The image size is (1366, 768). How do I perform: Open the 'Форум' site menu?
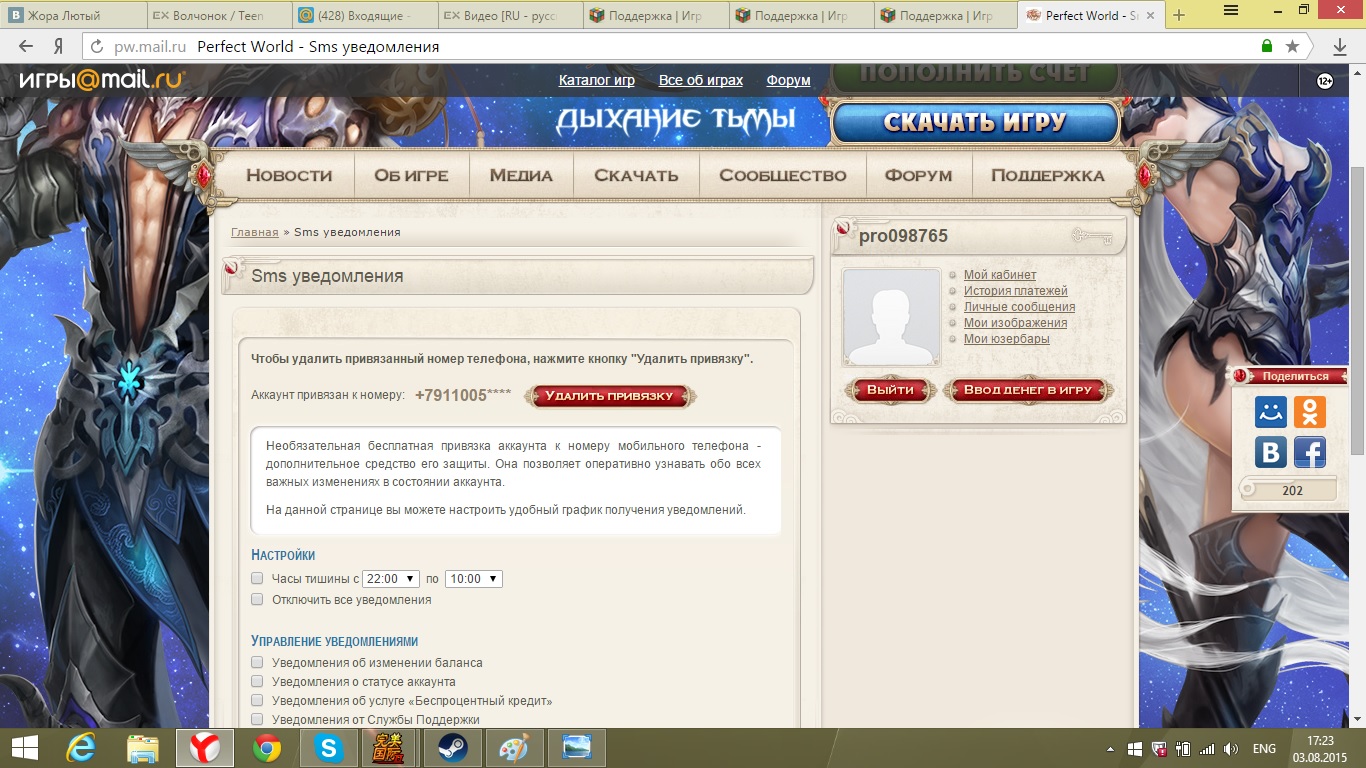coord(918,175)
